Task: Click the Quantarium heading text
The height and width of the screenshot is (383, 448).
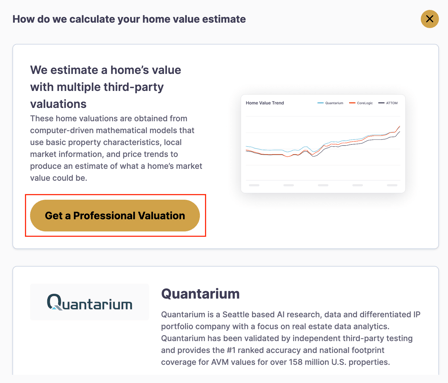Action: pyautogui.click(x=200, y=294)
